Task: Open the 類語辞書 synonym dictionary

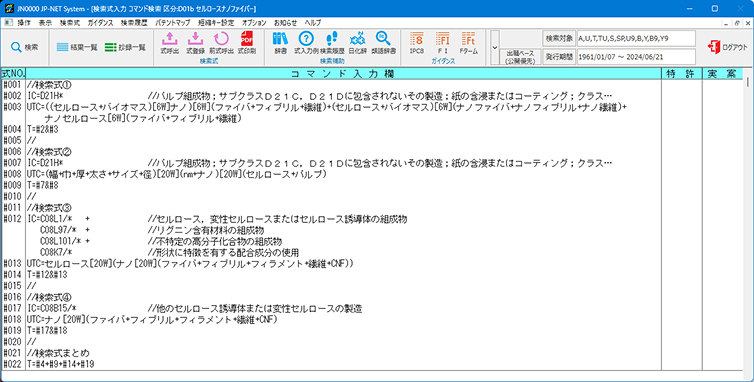Action: [x=383, y=42]
